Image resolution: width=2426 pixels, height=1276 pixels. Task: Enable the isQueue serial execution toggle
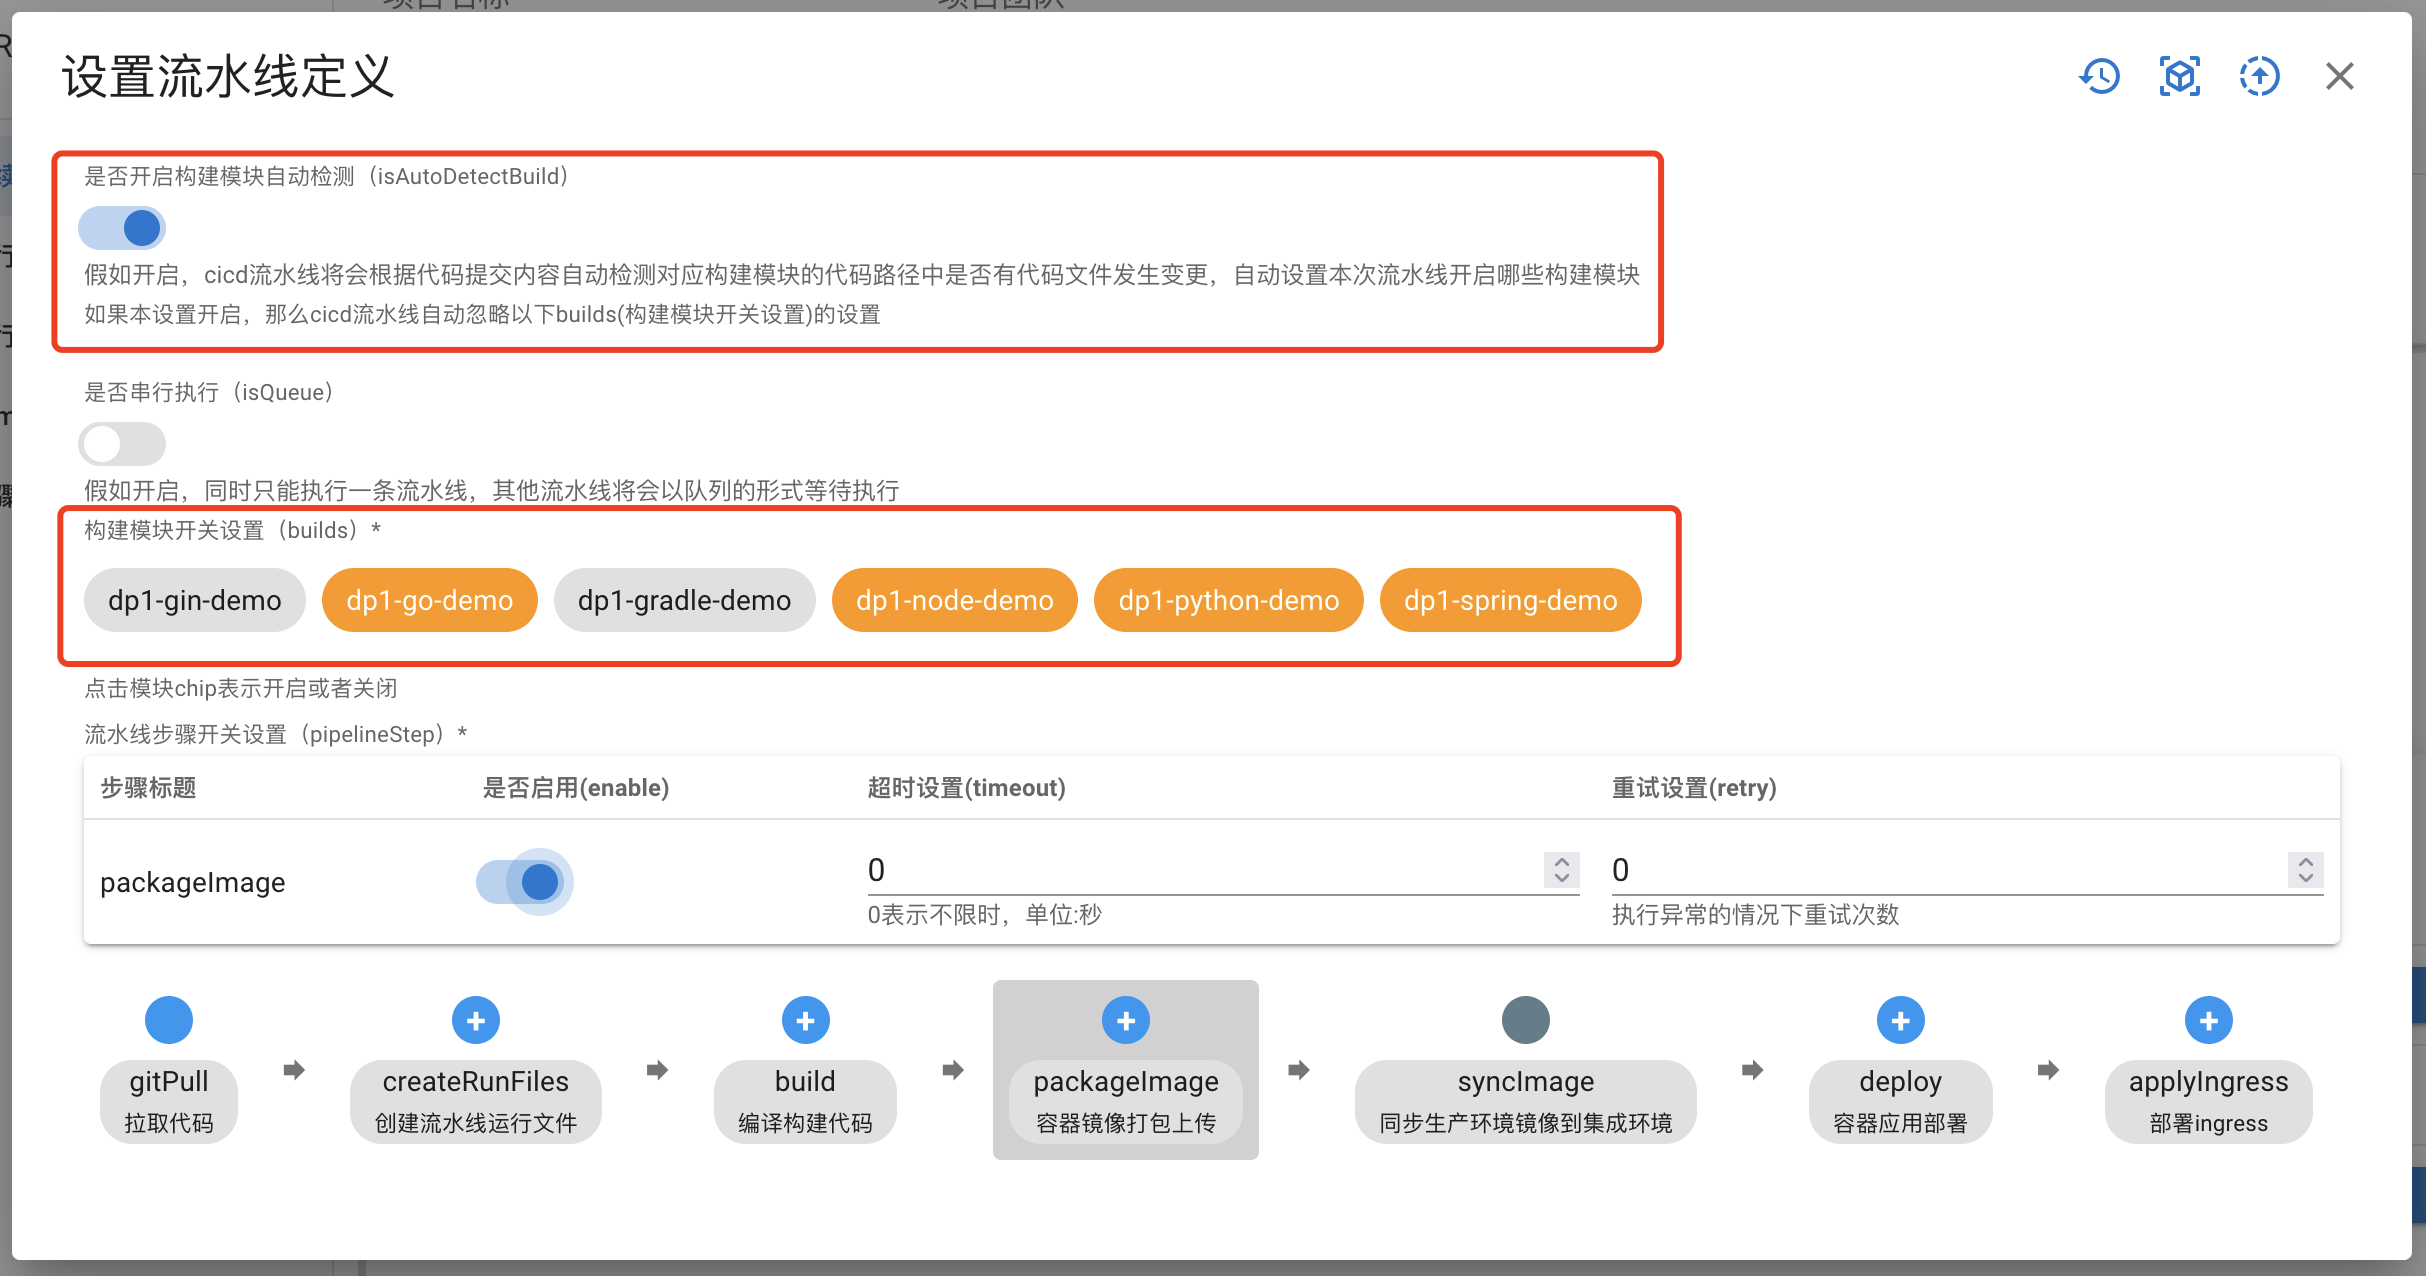122,443
